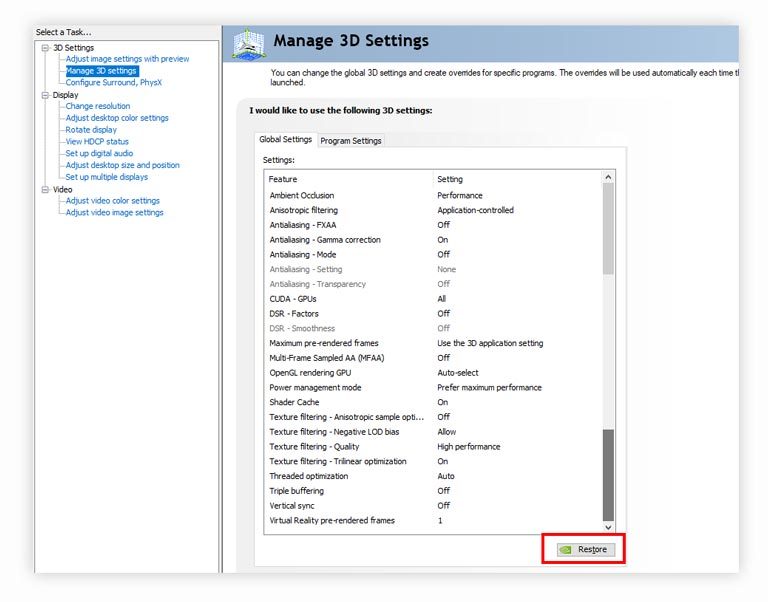Click the Manage 3D Settings header icon

248,45
